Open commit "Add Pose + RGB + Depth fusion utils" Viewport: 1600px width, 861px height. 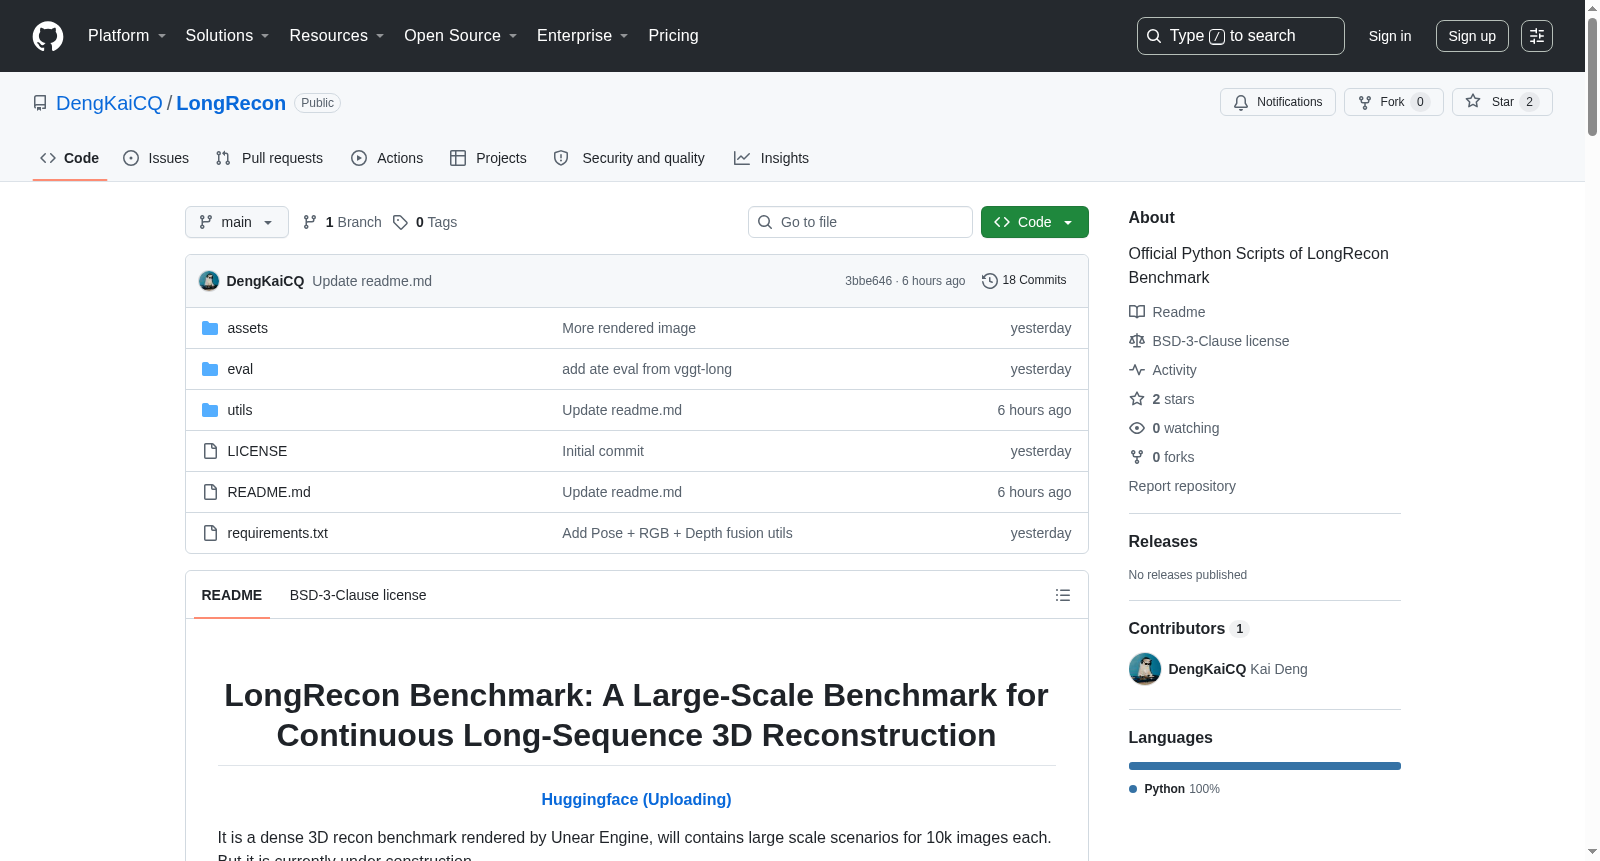677,533
